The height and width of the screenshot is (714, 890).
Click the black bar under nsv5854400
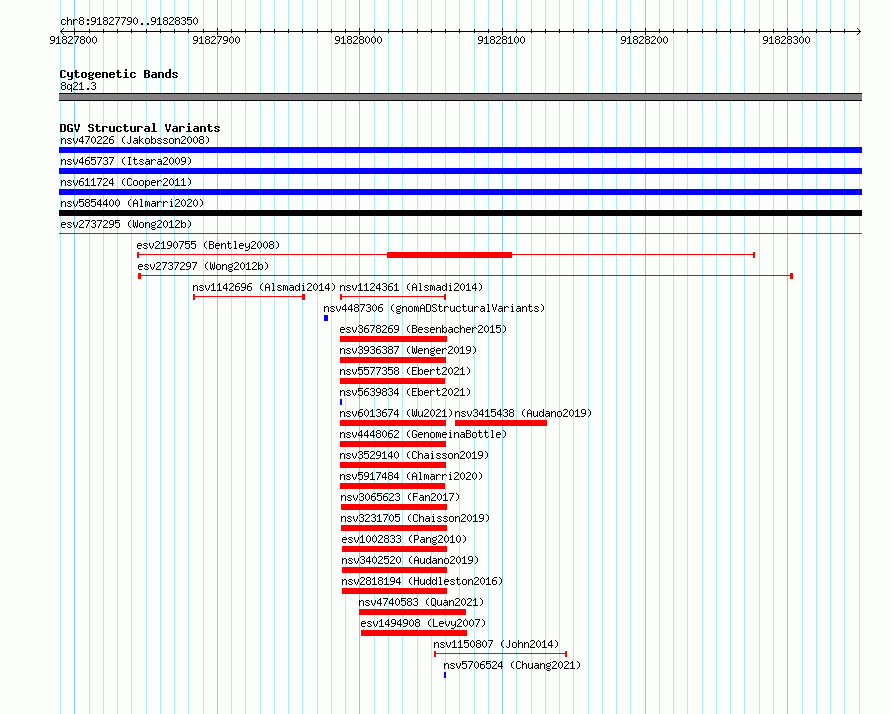[460, 213]
